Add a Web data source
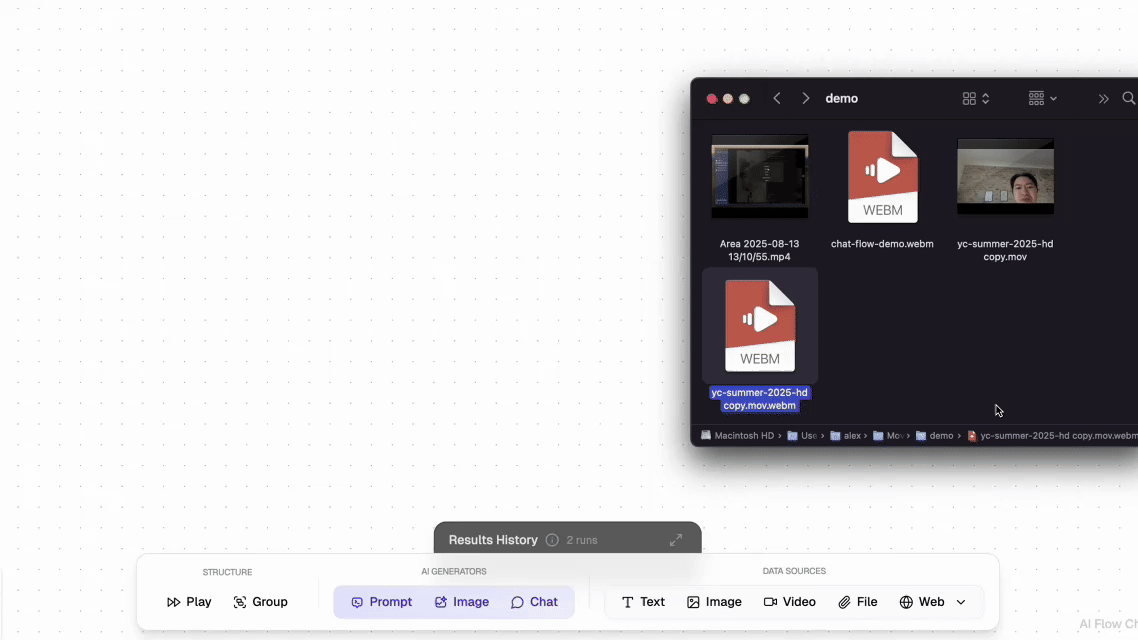Viewport: 1138px width, 640px height. [921, 602]
